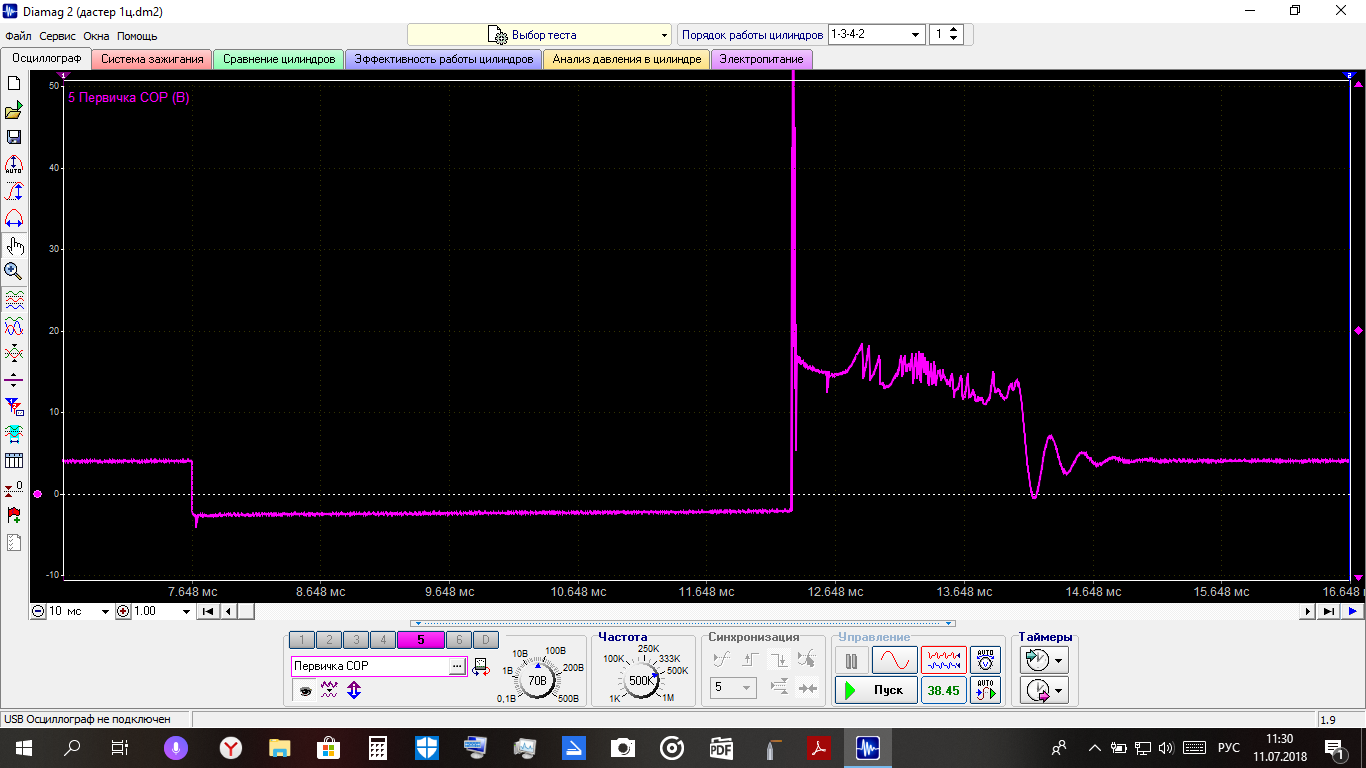Open the Окна menu
The height and width of the screenshot is (768, 1366).
click(97, 36)
